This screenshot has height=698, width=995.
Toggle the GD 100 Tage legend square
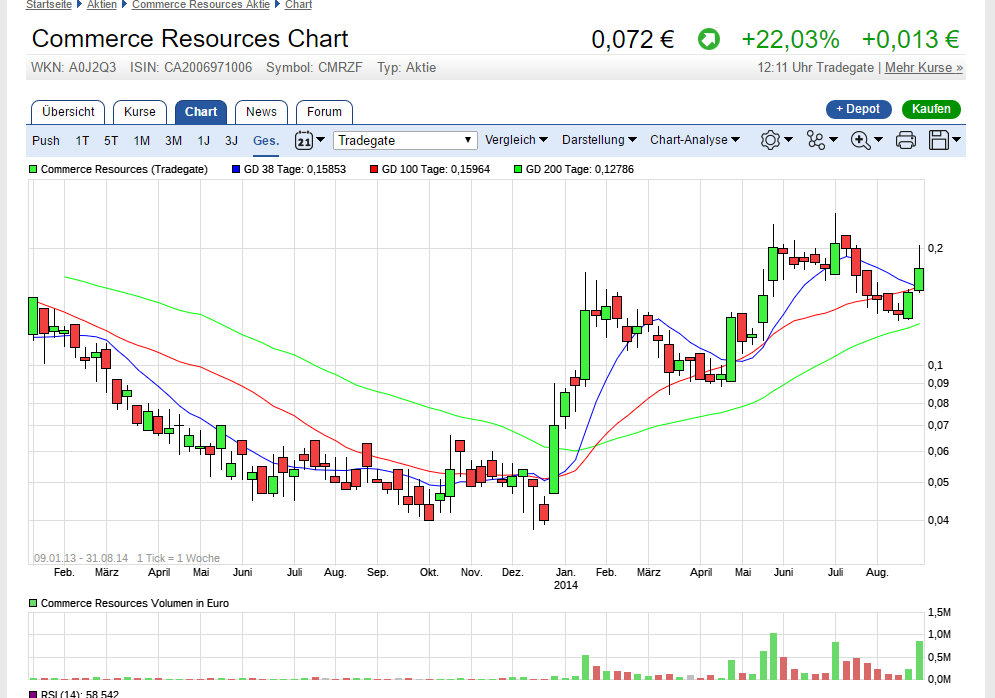pos(376,169)
